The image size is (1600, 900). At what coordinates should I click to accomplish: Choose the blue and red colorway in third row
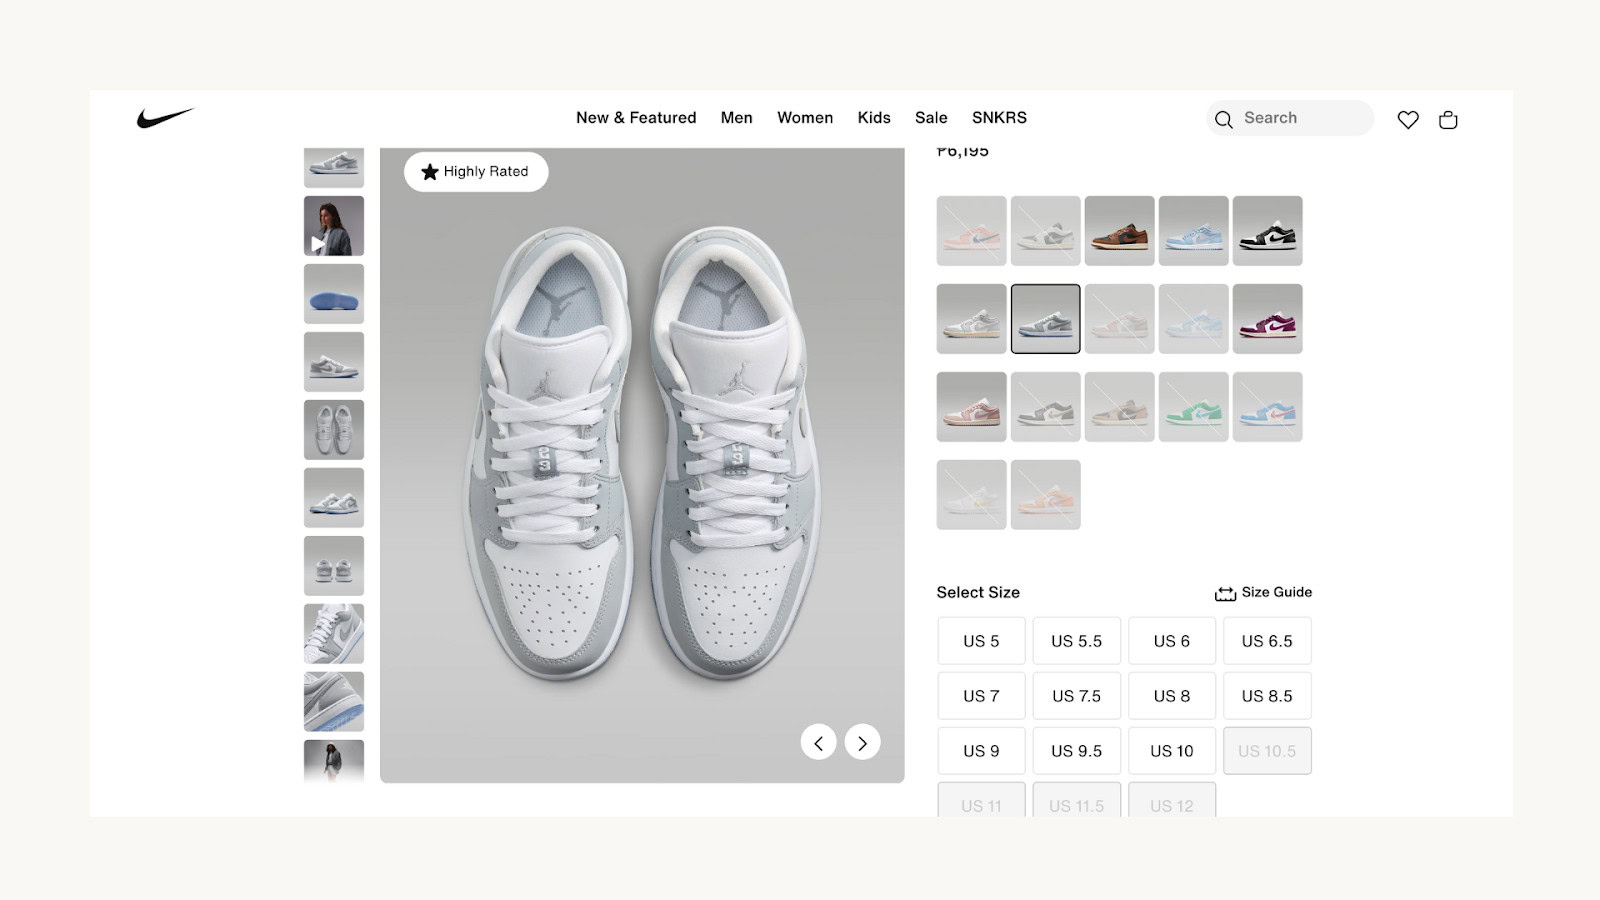click(1268, 407)
